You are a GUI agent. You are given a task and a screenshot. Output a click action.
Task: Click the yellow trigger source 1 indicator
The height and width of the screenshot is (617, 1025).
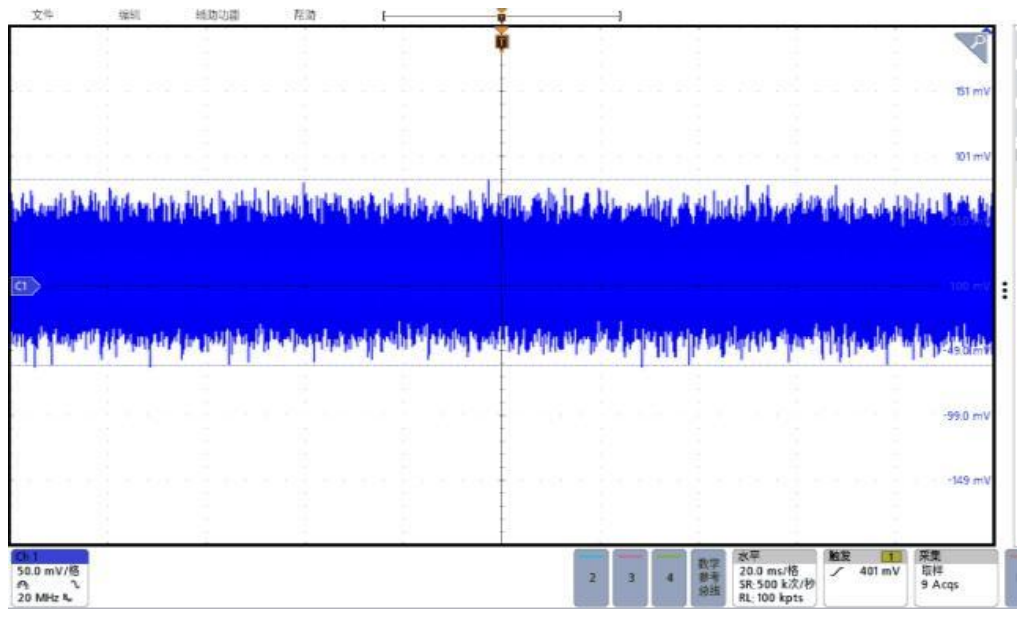pyautogui.click(x=891, y=557)
